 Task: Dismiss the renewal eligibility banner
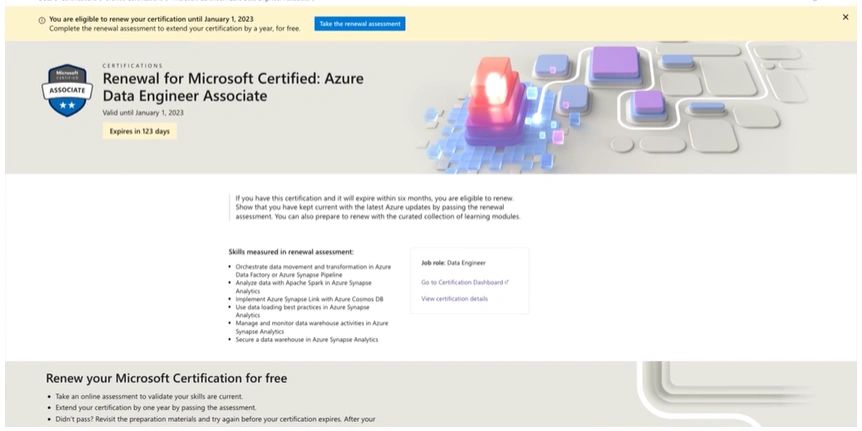[x=845, y=17]
